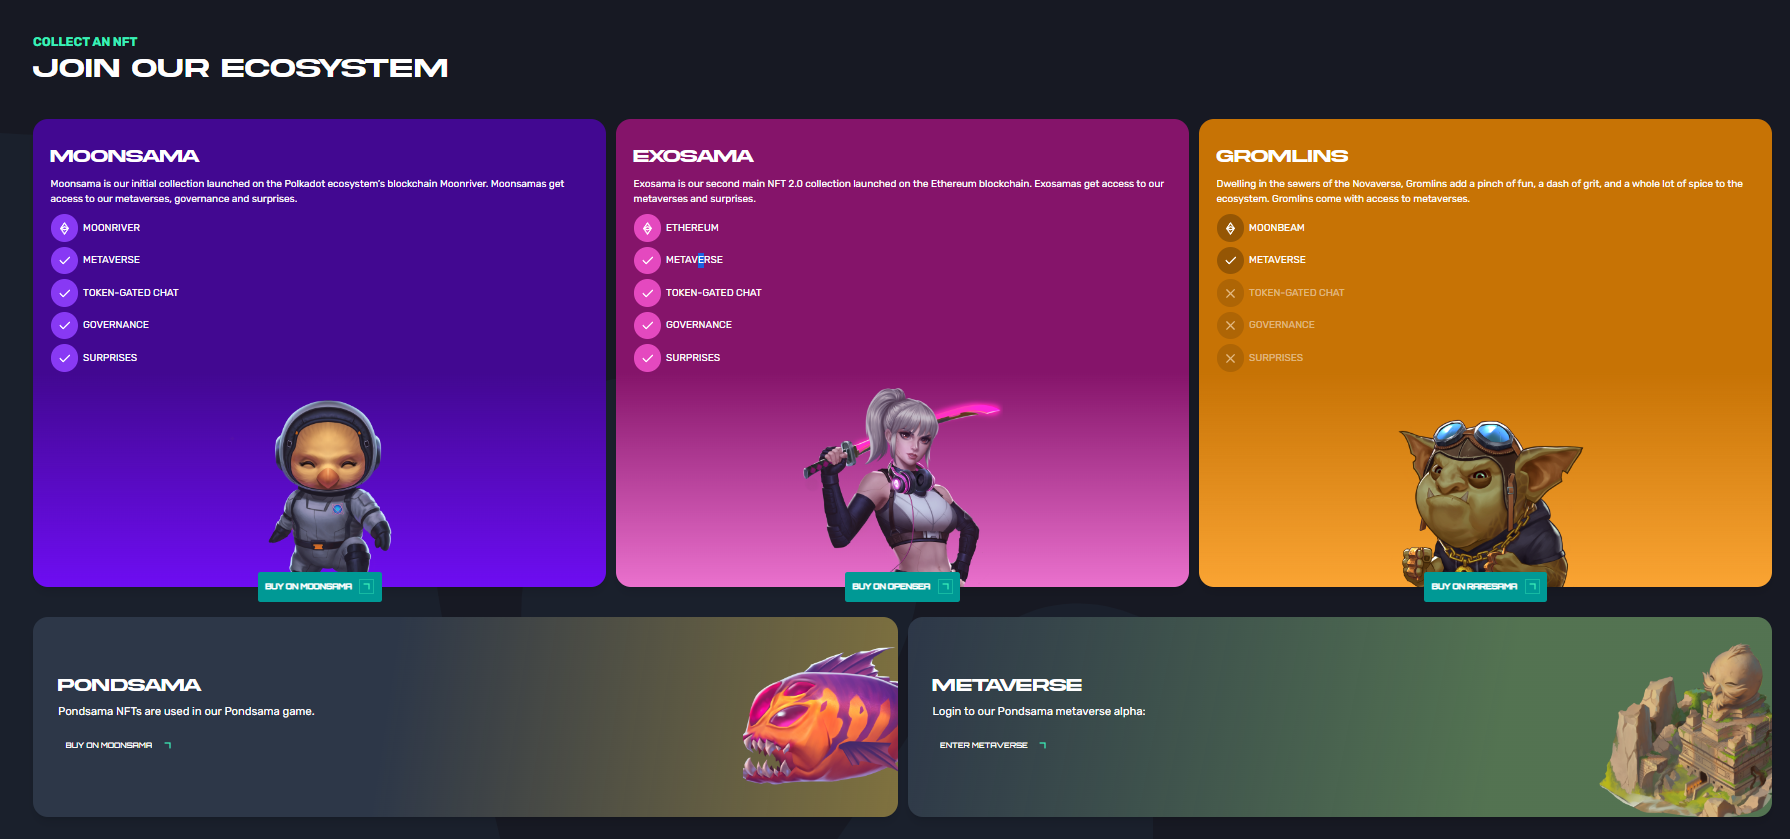Follow Buy on Moonsama link in Pondsama card
This screenshot has width=1790, height=839.
[x=118, y=745]
